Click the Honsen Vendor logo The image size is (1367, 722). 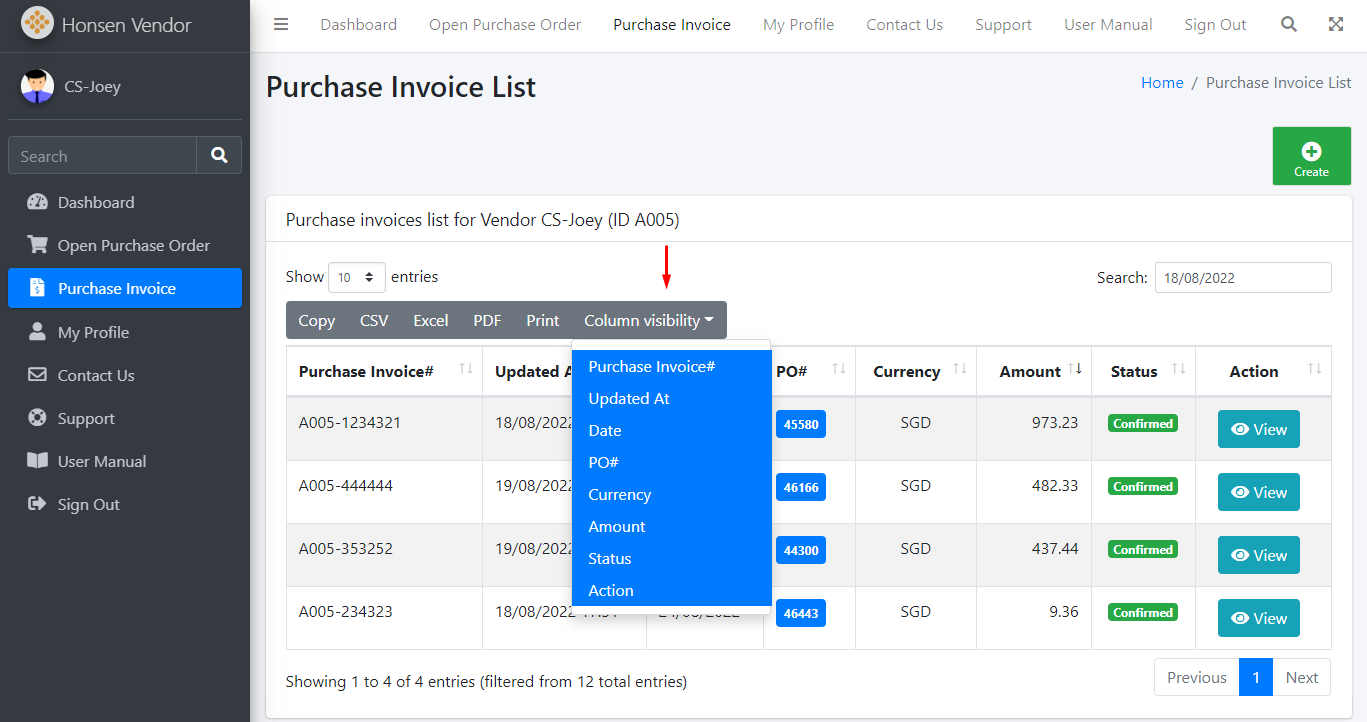37,24
